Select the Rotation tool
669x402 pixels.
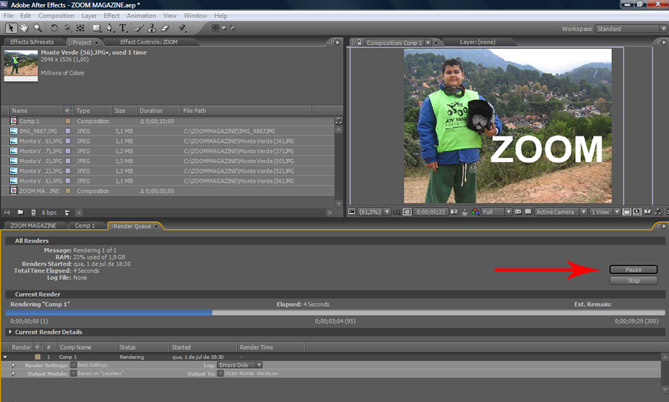(52, 29)
